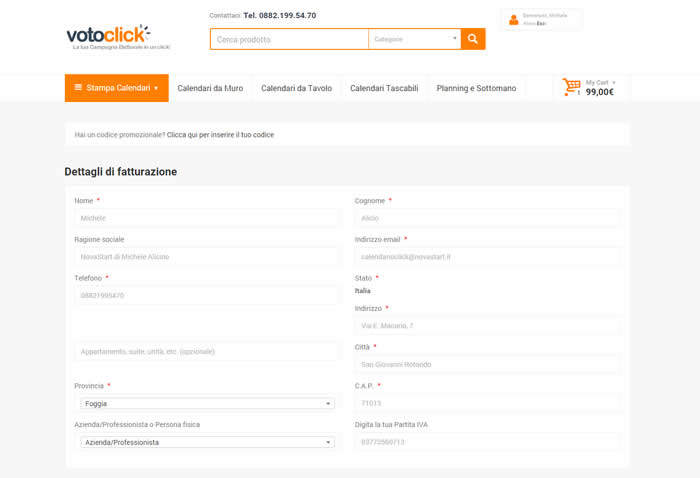
Task: Click the Appartamento, suite, unità optional field
Action: [206, 352]
